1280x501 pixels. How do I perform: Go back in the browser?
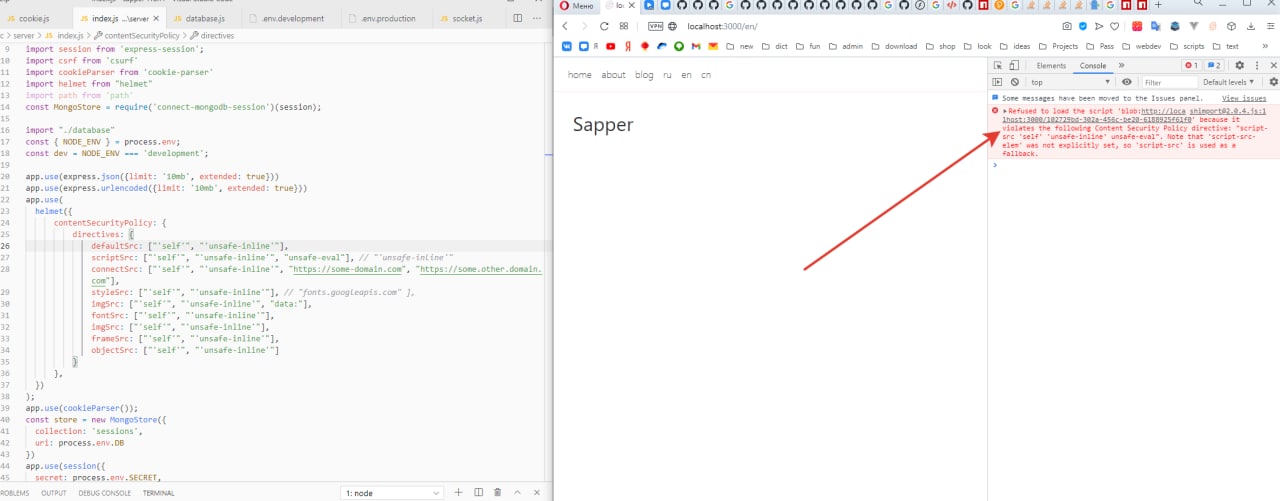click(x=566, y=26)
